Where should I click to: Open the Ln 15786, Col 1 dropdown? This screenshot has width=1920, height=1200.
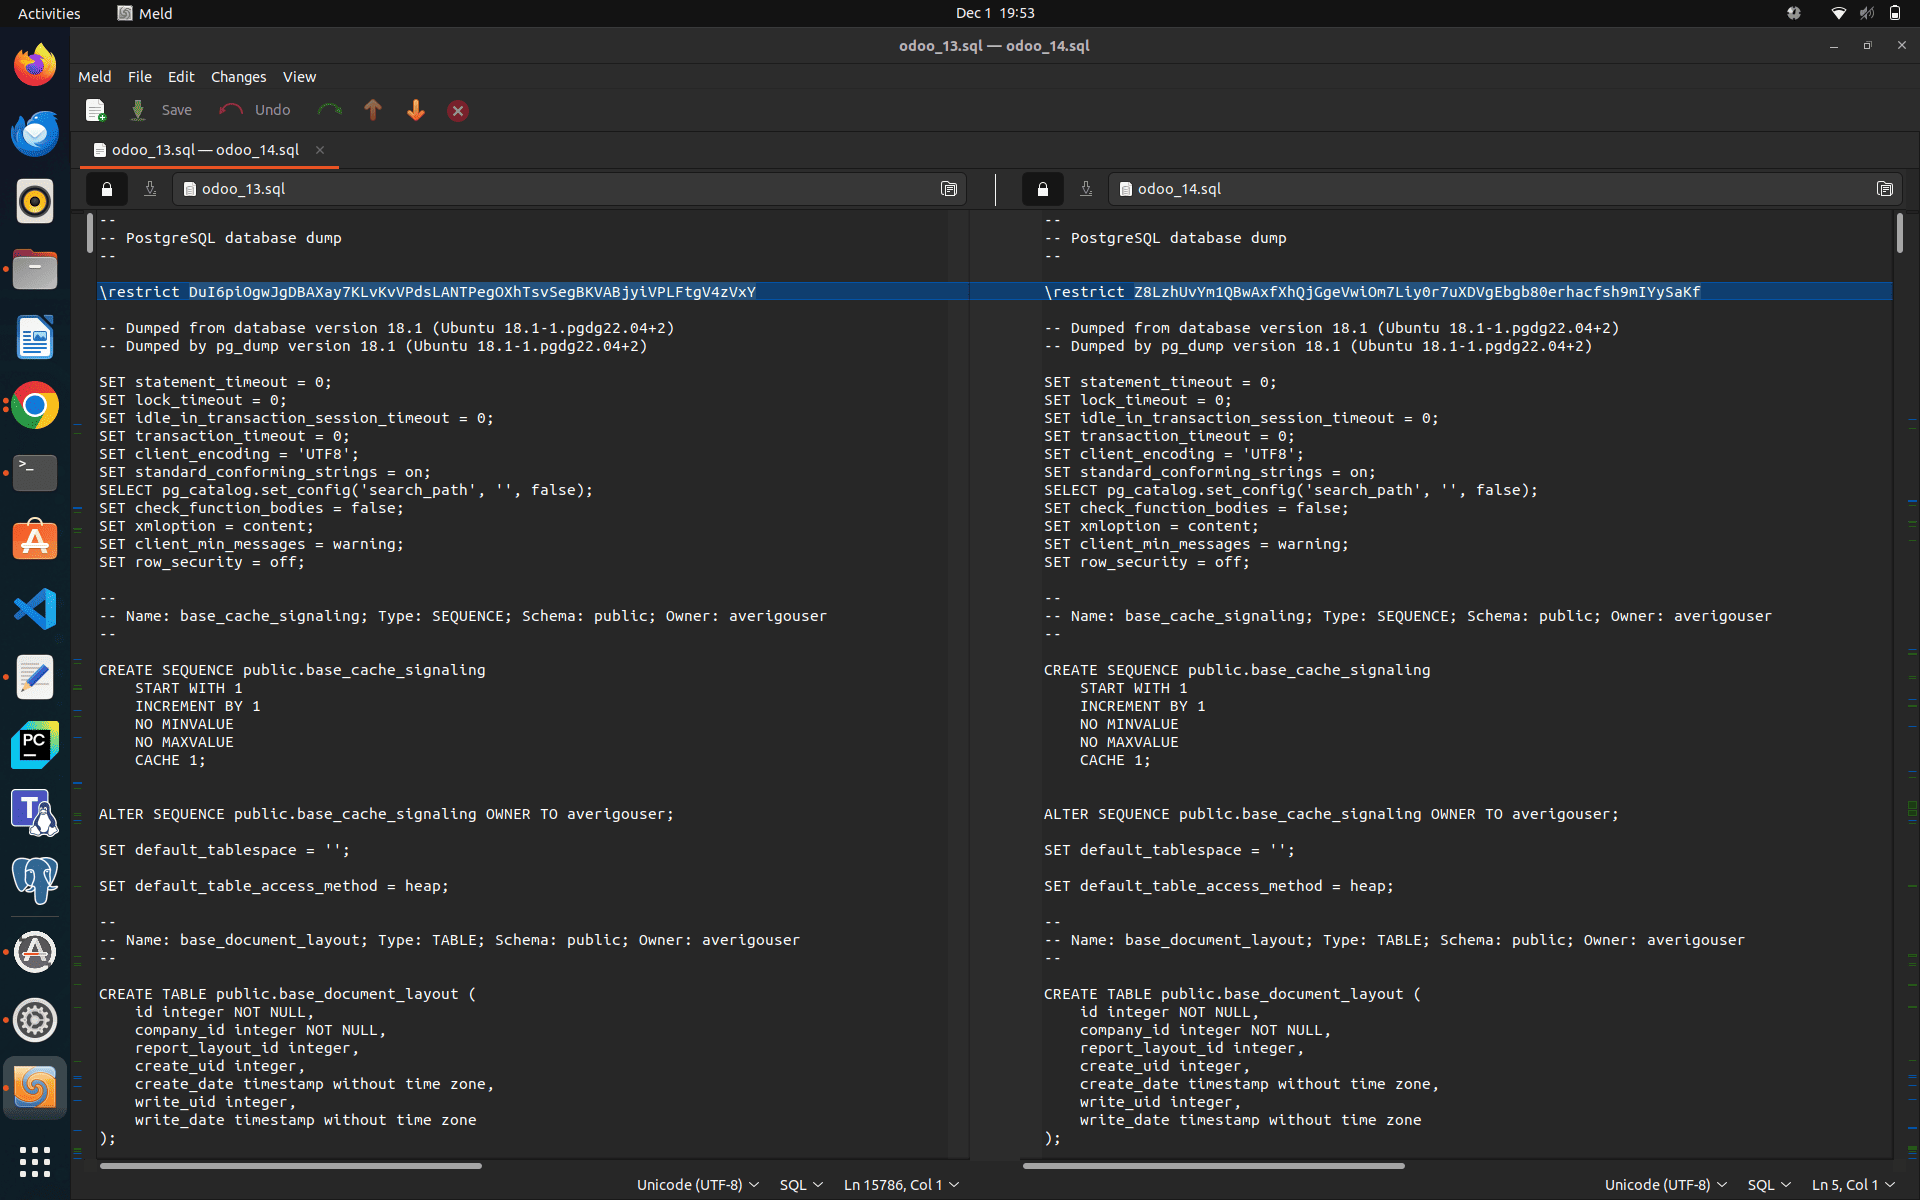(x=900, y=1184)
